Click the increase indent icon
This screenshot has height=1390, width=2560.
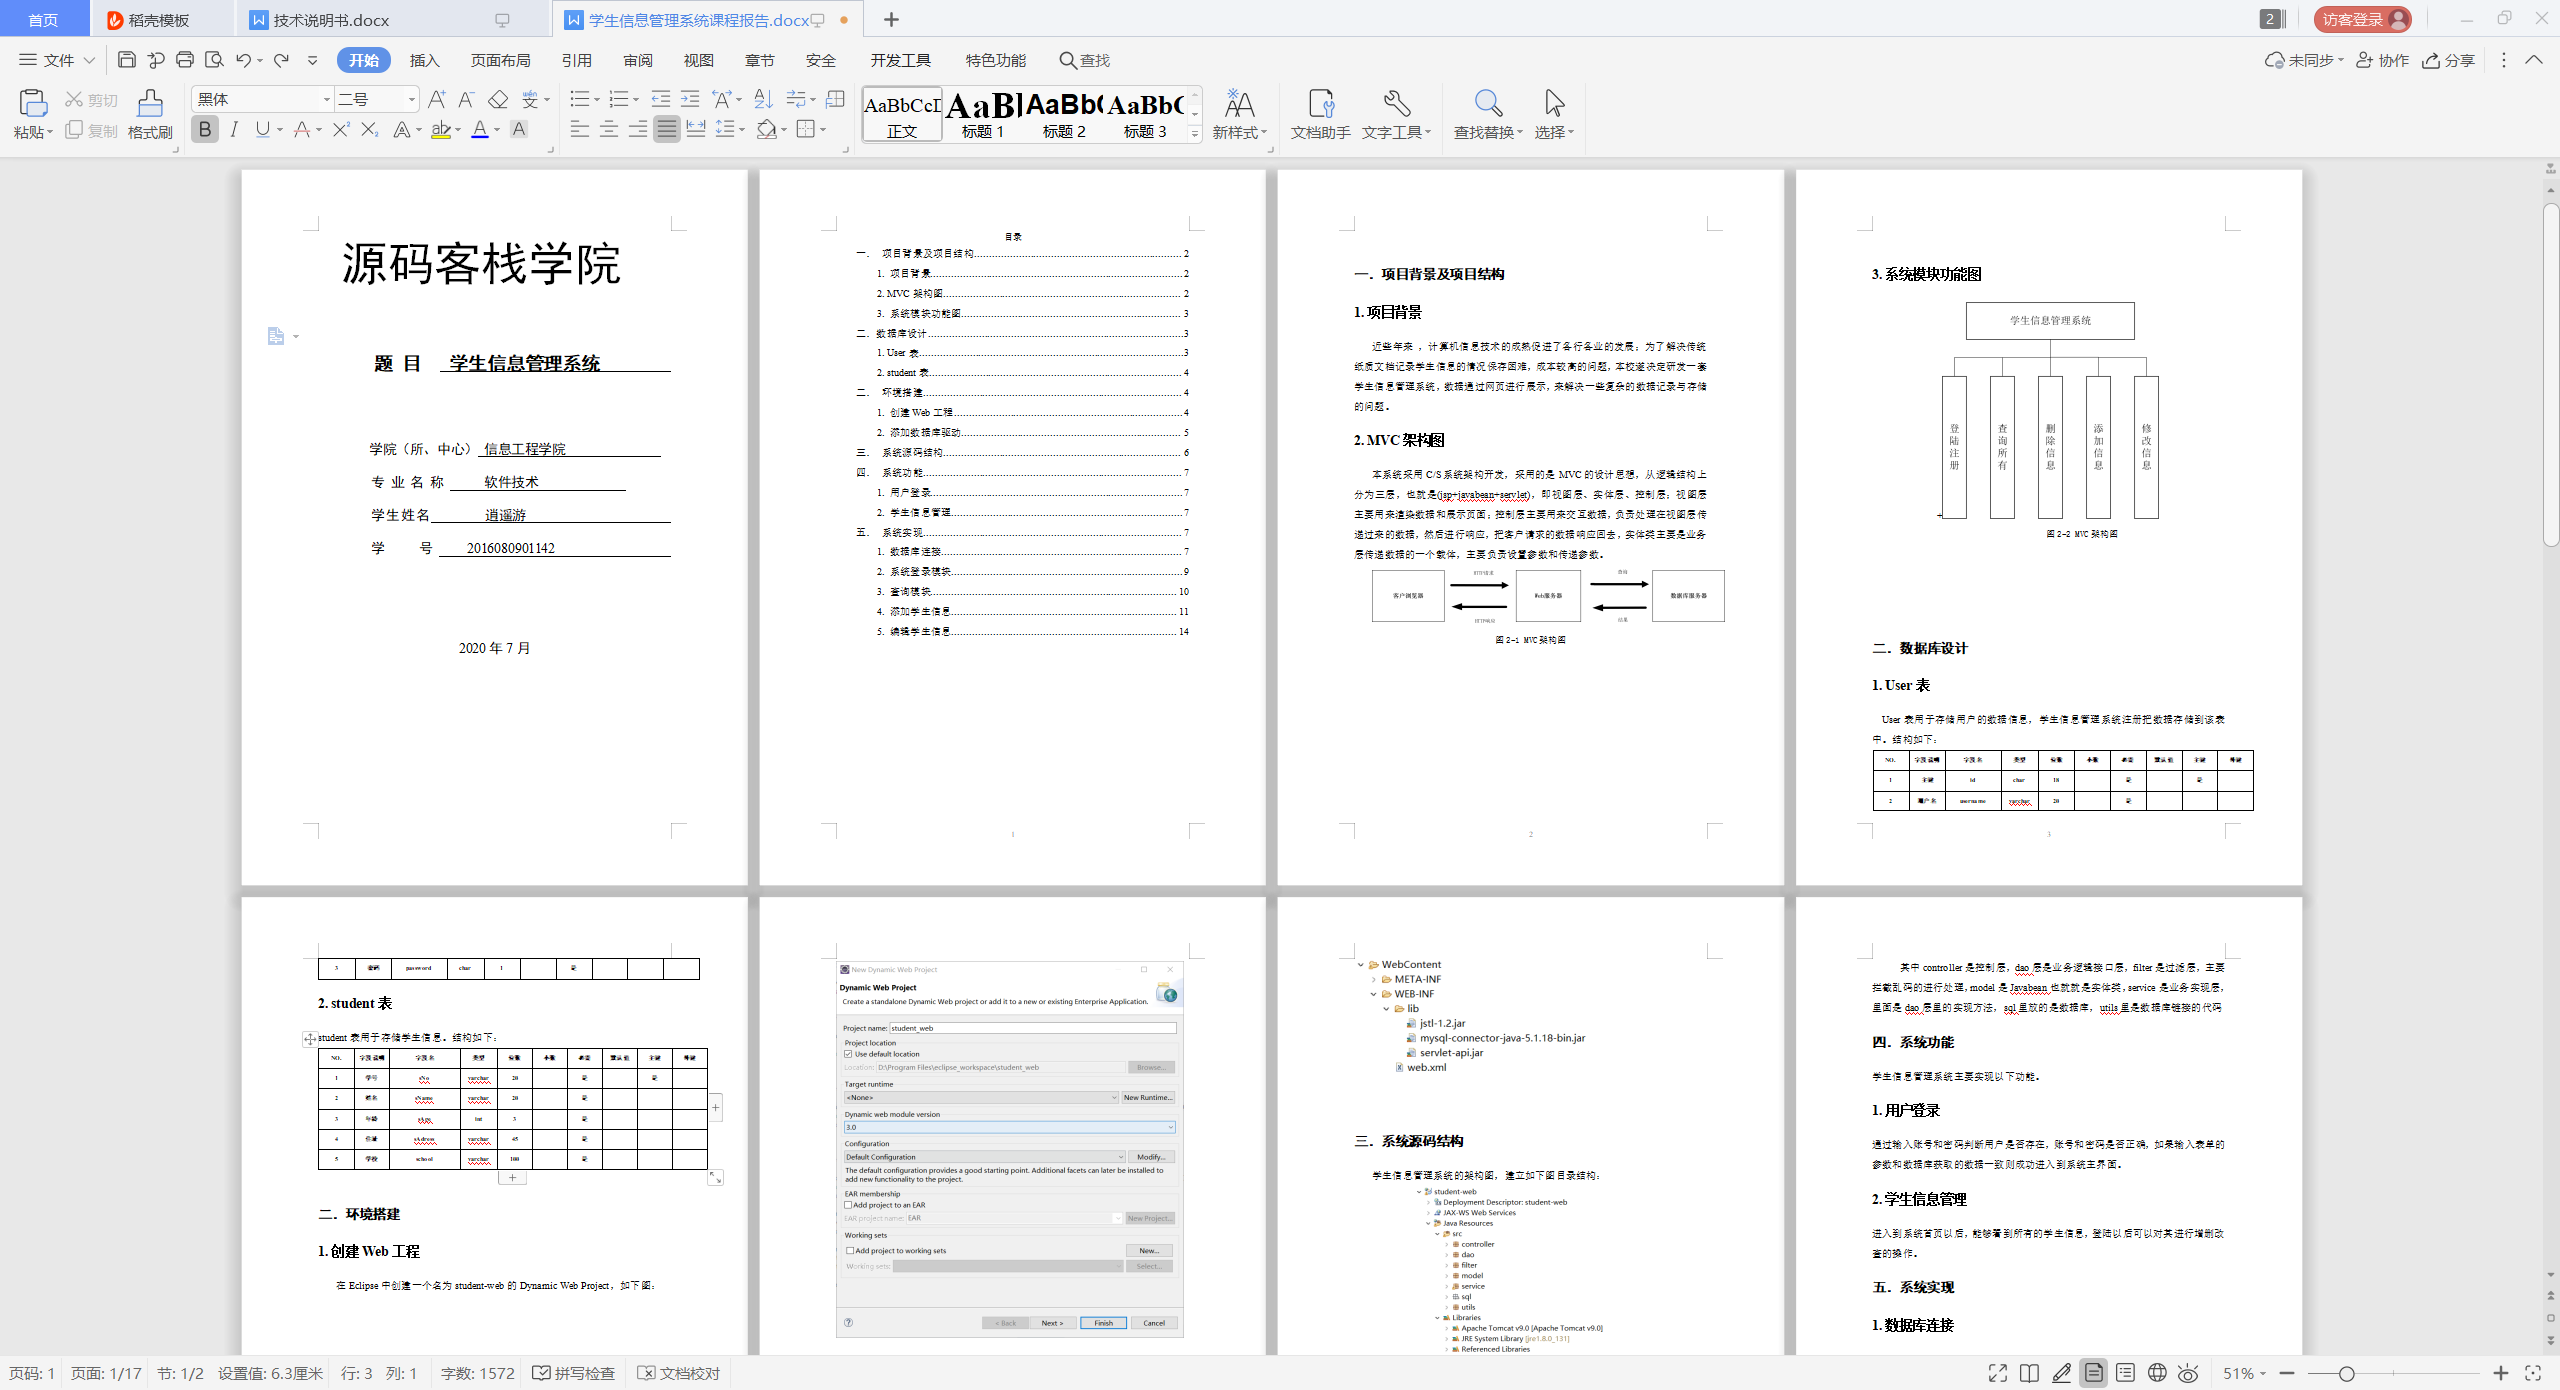tap(690, 99)
